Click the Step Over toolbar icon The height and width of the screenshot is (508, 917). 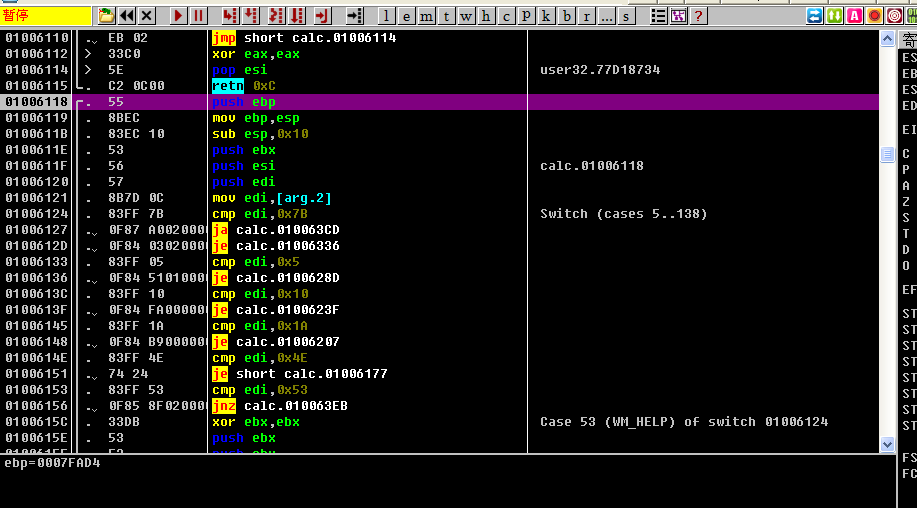click(251, 16)
